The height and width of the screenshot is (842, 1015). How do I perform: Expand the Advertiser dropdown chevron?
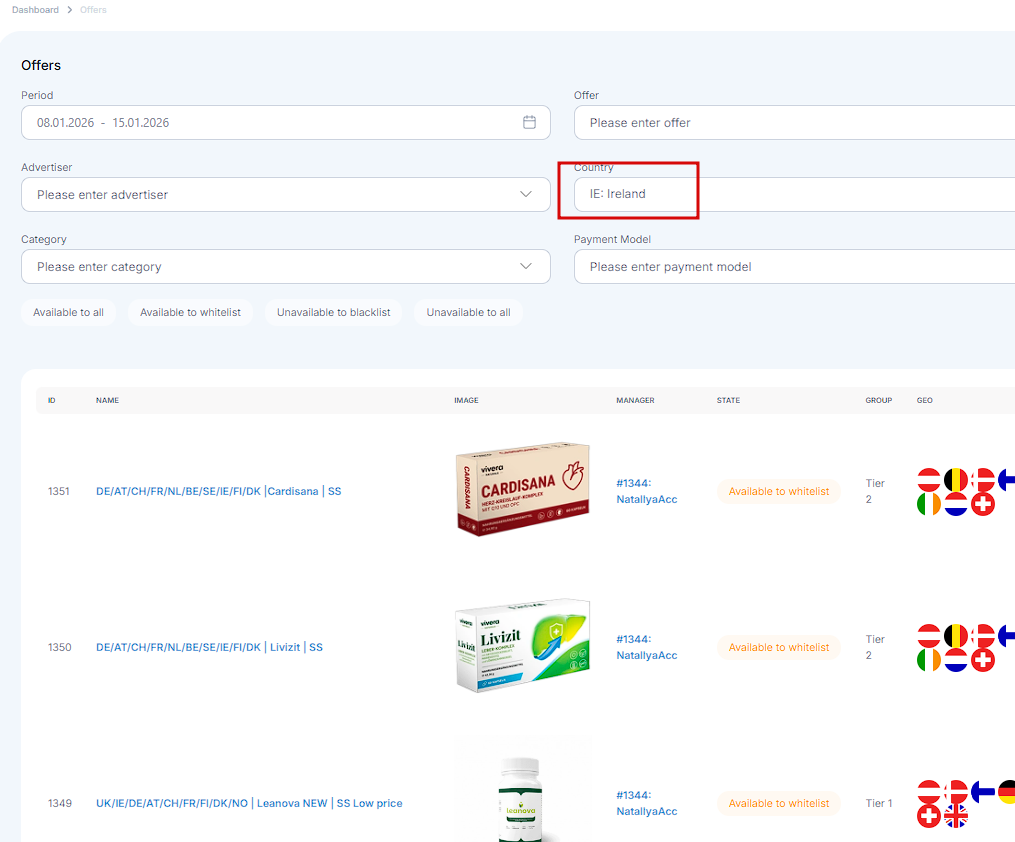pyautogui.click(x=526, y=194)
